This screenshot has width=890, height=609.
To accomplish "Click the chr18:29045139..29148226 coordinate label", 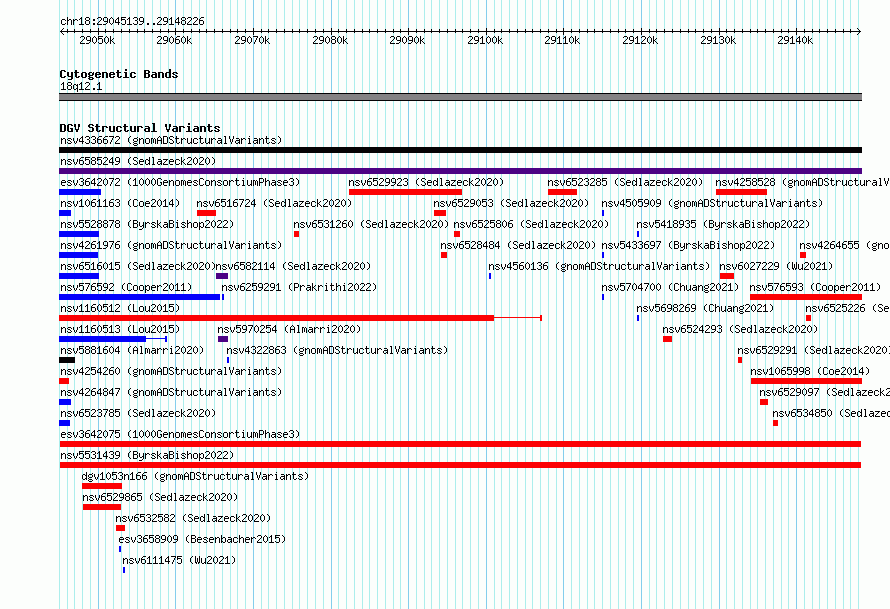I will pos(132,22).
